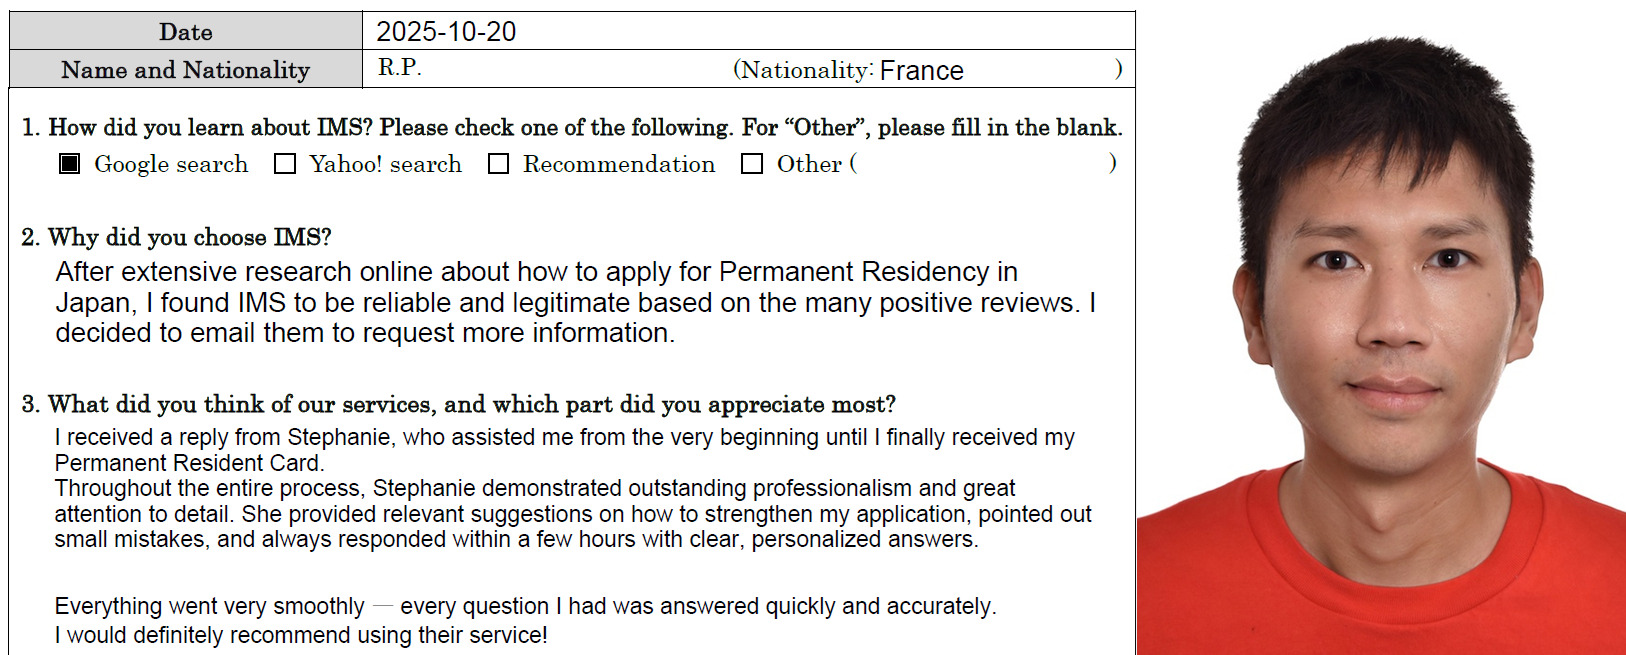The width and height of the screenshot is (1626, 655).
Task: Click the "(Nationality:" label text
Action: 803,70
